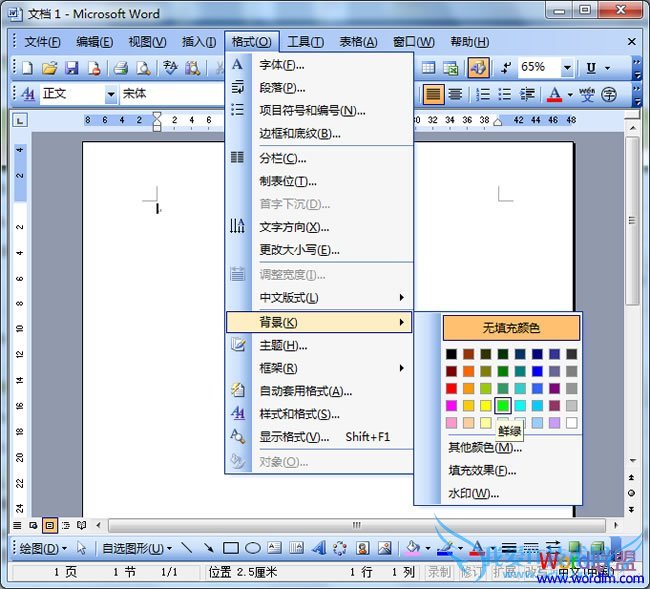Click the Print icon in the toolbar
The height and width of the screenshot is (589, 650).
(121, 68)
